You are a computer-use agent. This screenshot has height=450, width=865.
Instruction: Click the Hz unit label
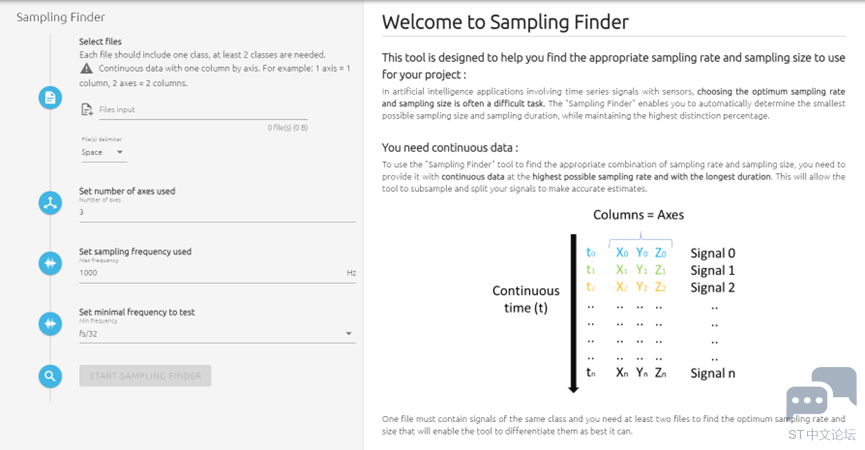[x=351, y=273]
